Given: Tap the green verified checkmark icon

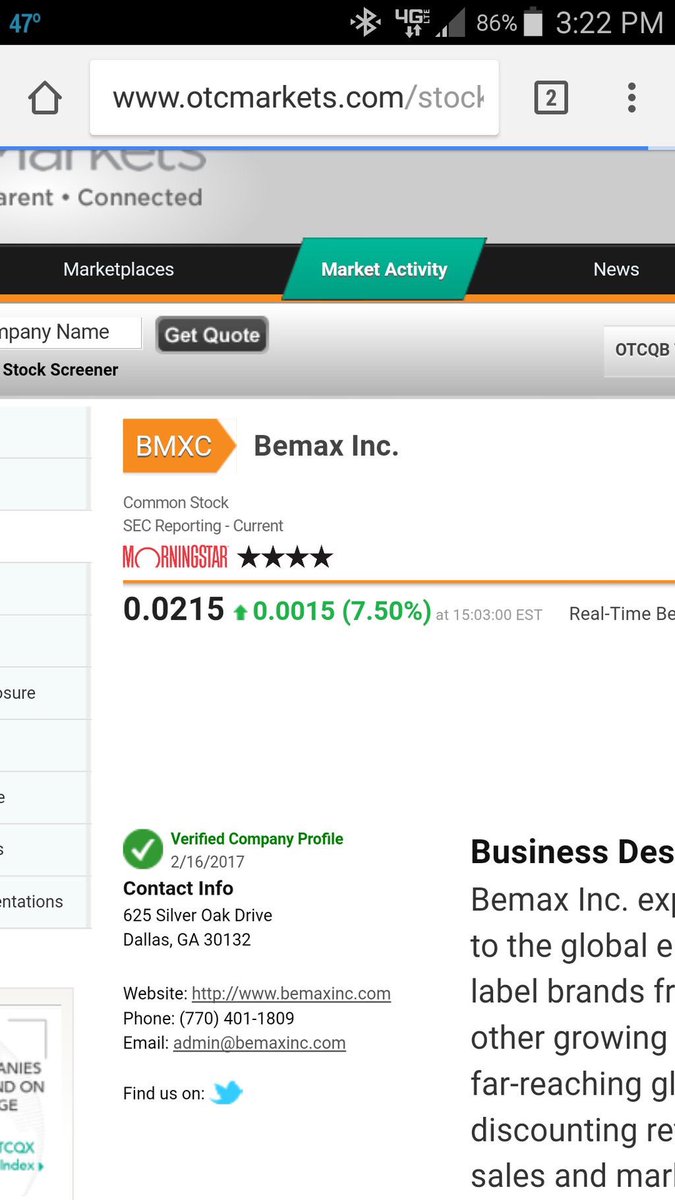Looking at the screenshot, I should tap(143, 850).
